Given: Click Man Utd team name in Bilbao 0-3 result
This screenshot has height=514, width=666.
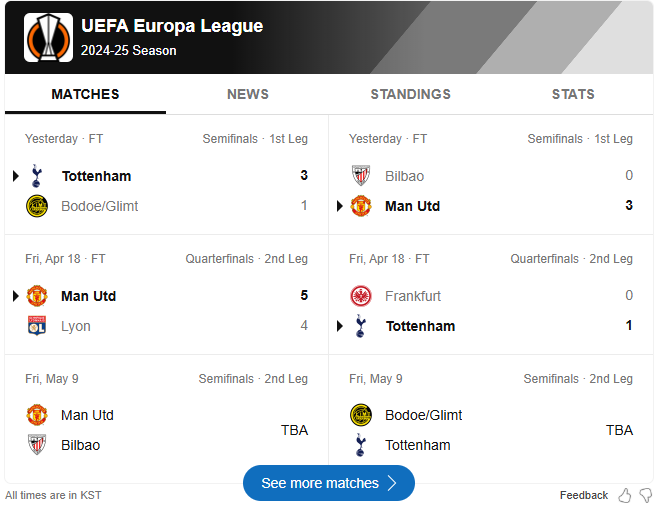Looking at the screenshot, I should [412, 206].
